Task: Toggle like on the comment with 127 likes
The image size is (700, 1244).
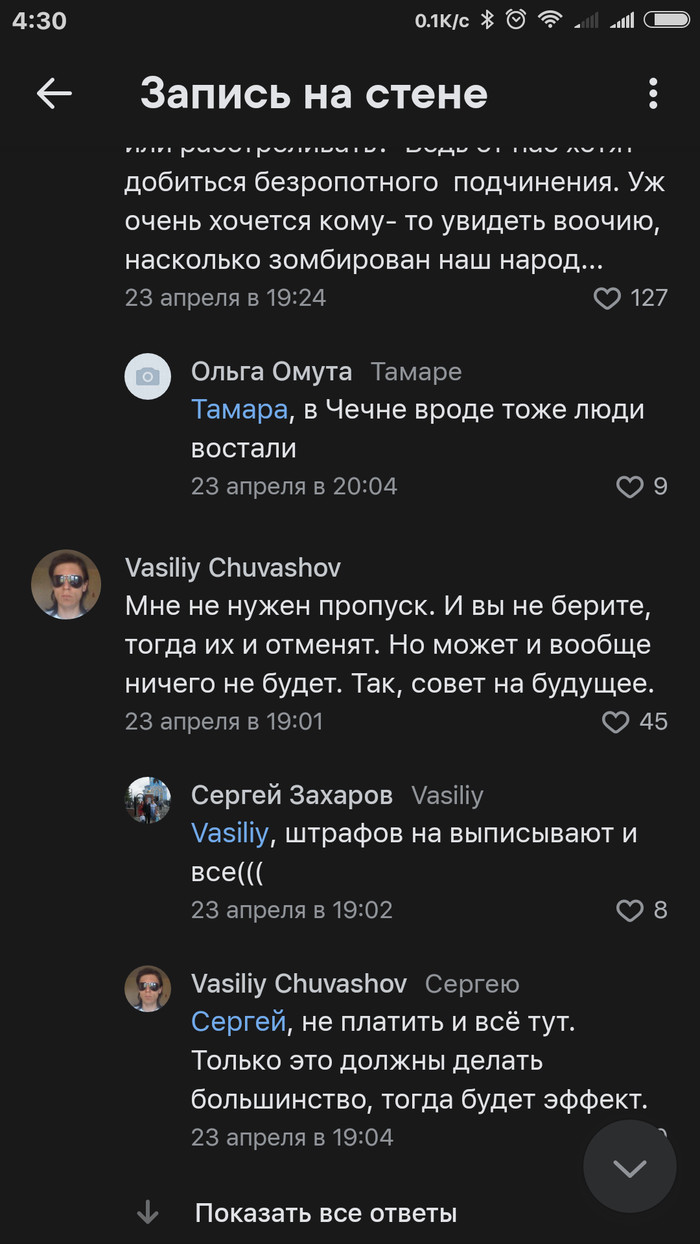Action: coord(607,298)
